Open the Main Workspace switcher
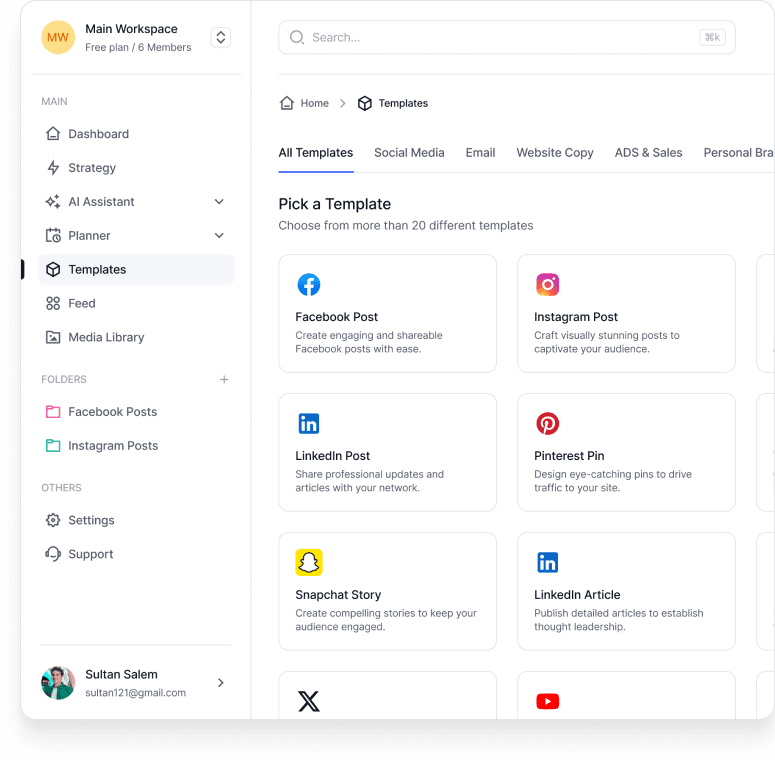Screen dimensions: 775x760 tap(221, 38)
